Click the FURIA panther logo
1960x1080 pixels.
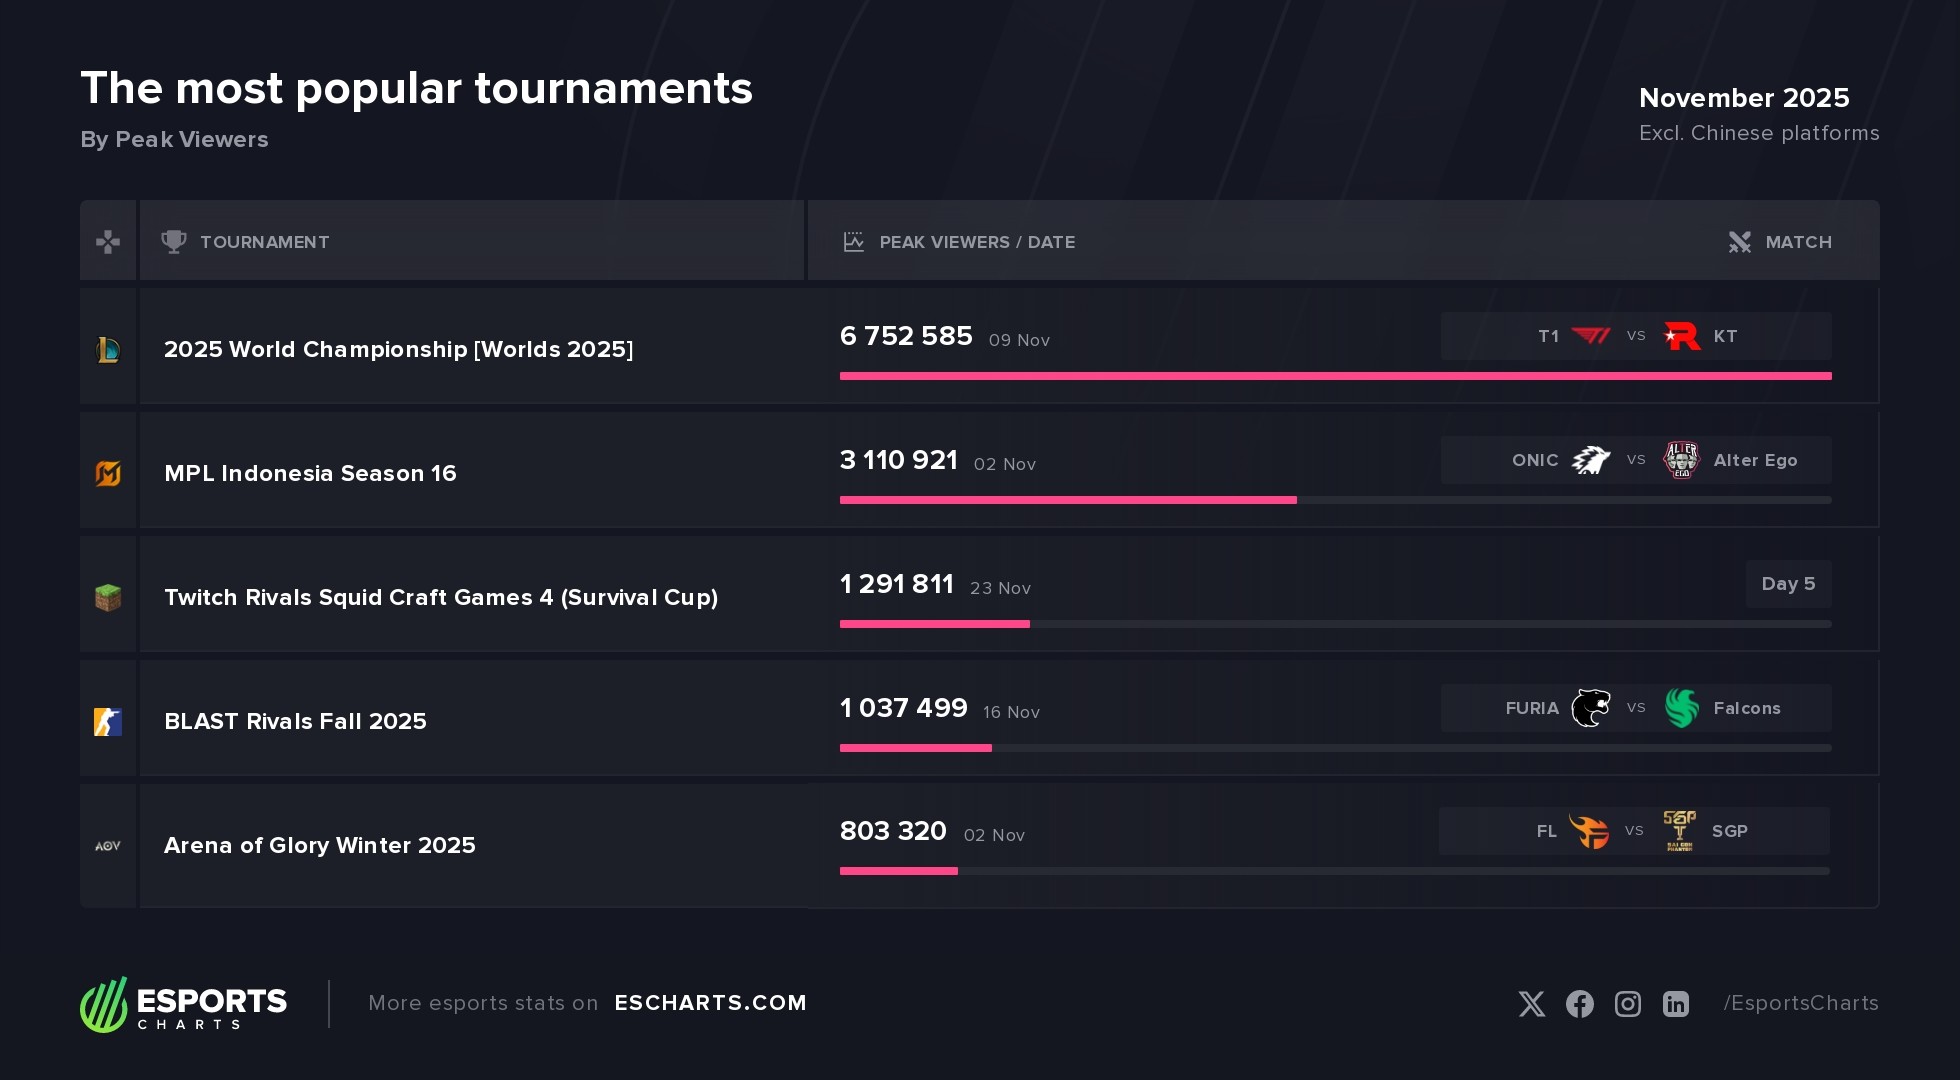point(1590,708)
